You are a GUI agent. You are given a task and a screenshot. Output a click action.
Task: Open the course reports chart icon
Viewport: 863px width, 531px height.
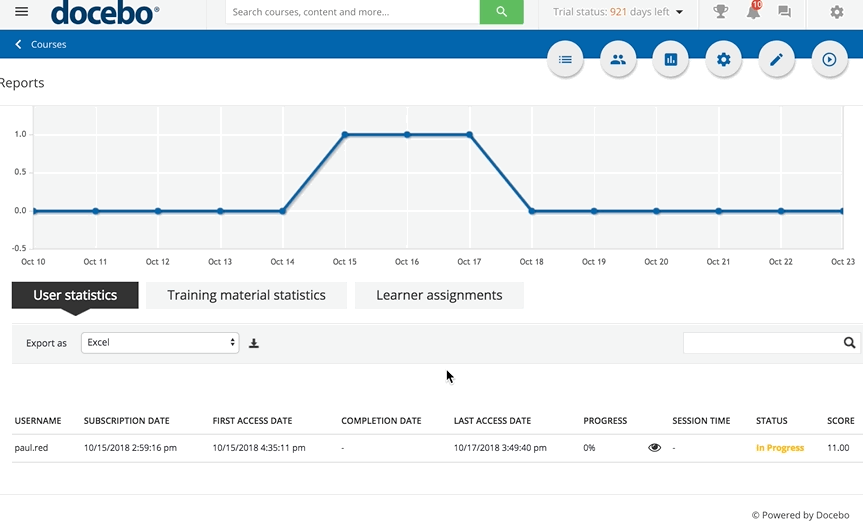tap(670, 59)
